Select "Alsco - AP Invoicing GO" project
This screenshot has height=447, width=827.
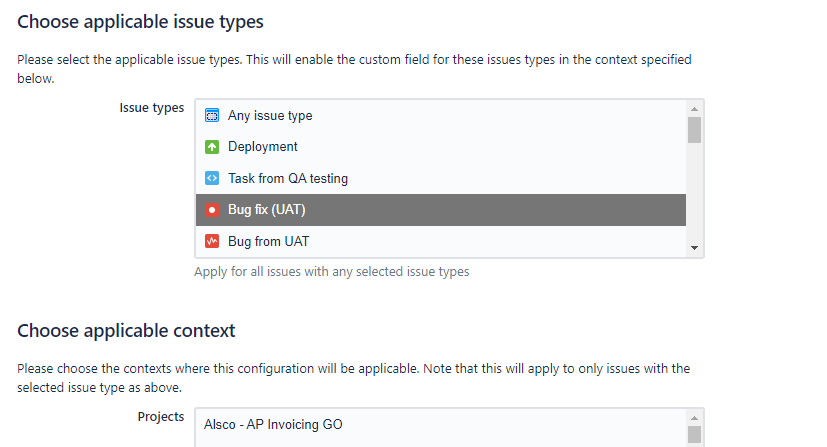click(x=273, y=425)
